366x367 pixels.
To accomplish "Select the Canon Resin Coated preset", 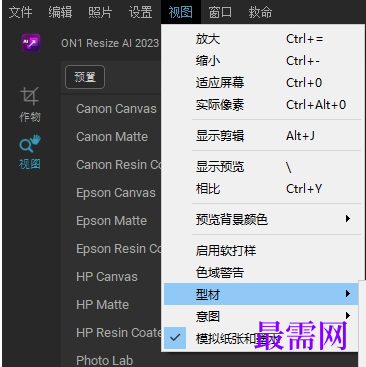I will (x=118, y=165).
